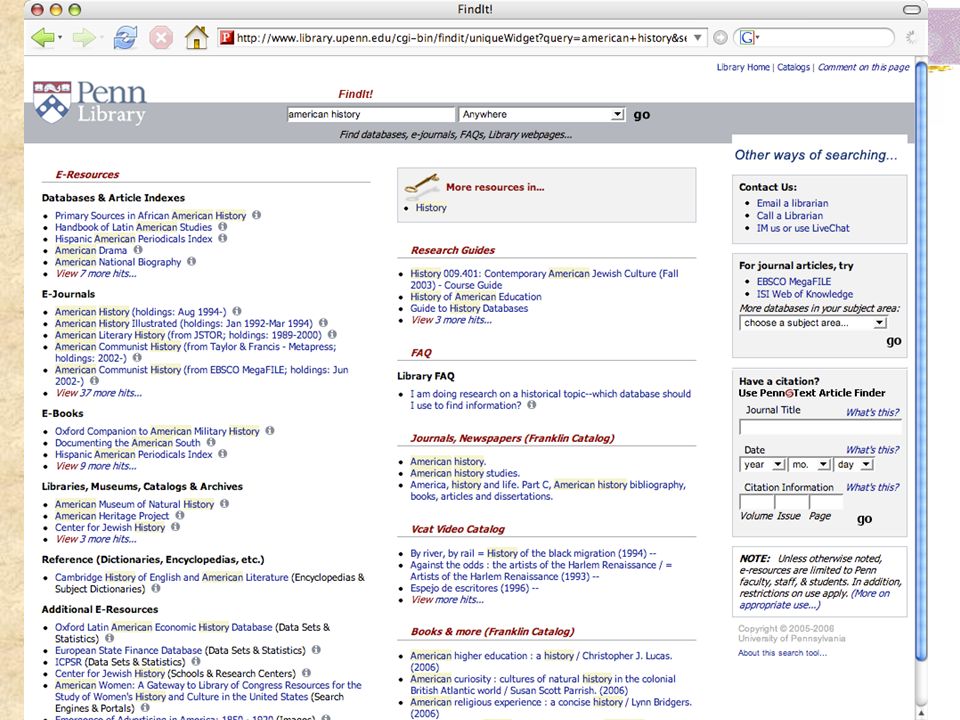
Task: Click the Page input field
Action: click(826, 502)
